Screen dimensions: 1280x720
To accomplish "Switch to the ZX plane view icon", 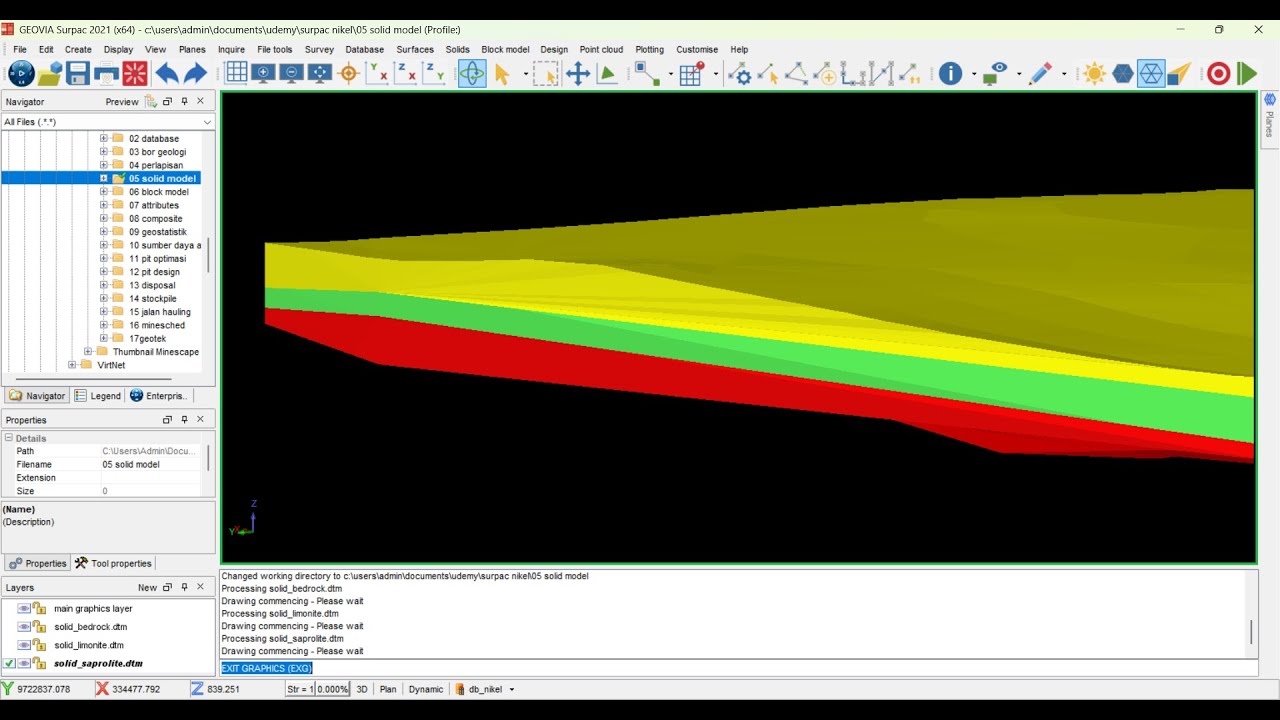I will pyautogui.click(x=405, y=73).
